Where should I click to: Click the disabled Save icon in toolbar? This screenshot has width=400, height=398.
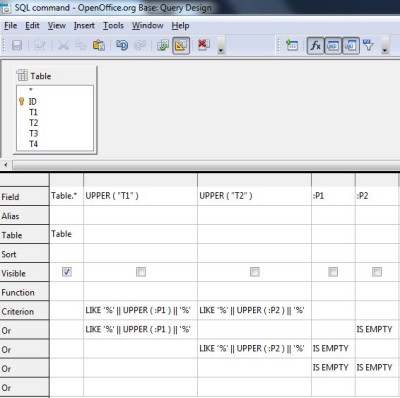[17, 45]
